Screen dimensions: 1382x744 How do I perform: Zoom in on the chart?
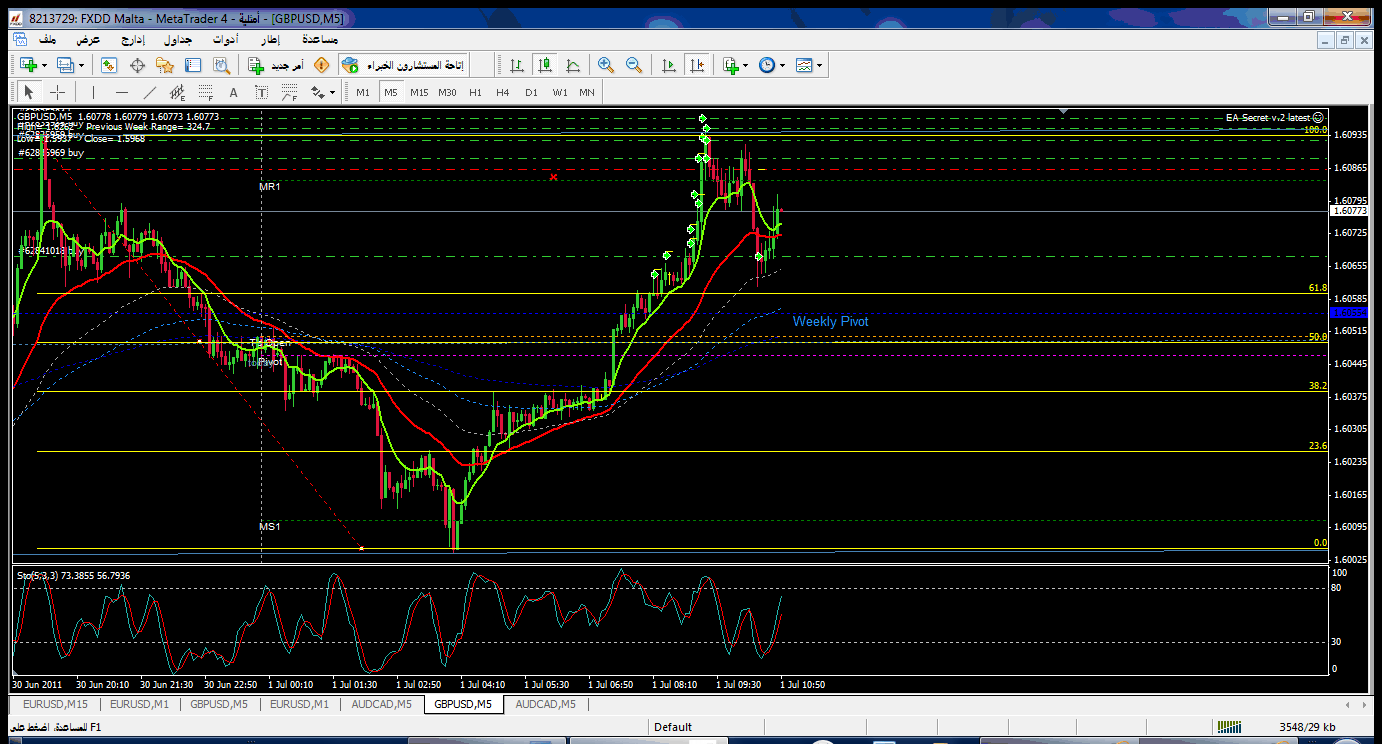tap(606, 65)
